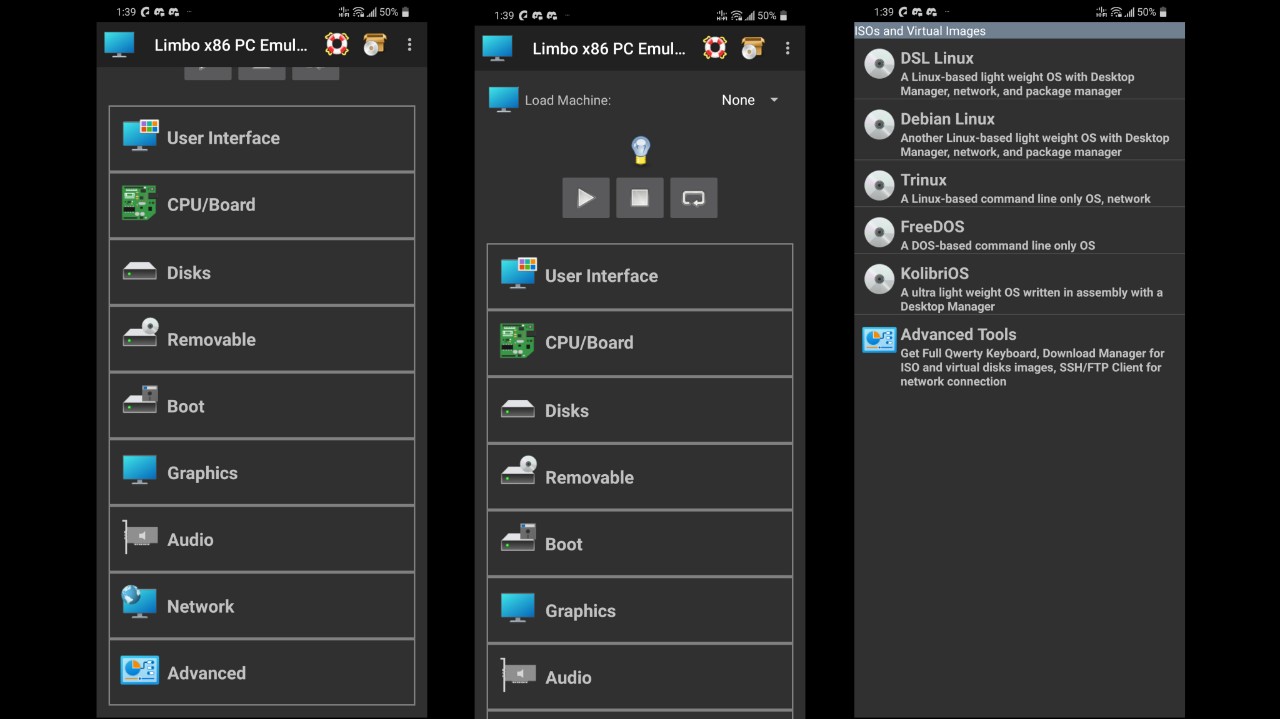The width and height of the screenshot is (1280, 719).
Task: Tap Limbo x86 PC Emul title, left screen
Action: [x=231, y=45]
